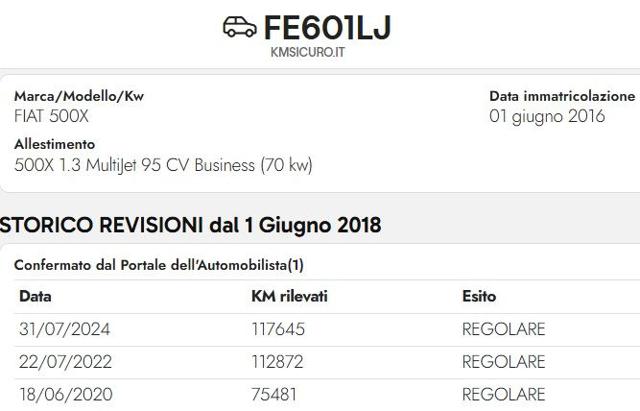Image resolution: width=640 pixels, height=411 pixels.
Task: Click the FE601LJ plate number heading
Action: pyautogui.click(x=328, y=28)
